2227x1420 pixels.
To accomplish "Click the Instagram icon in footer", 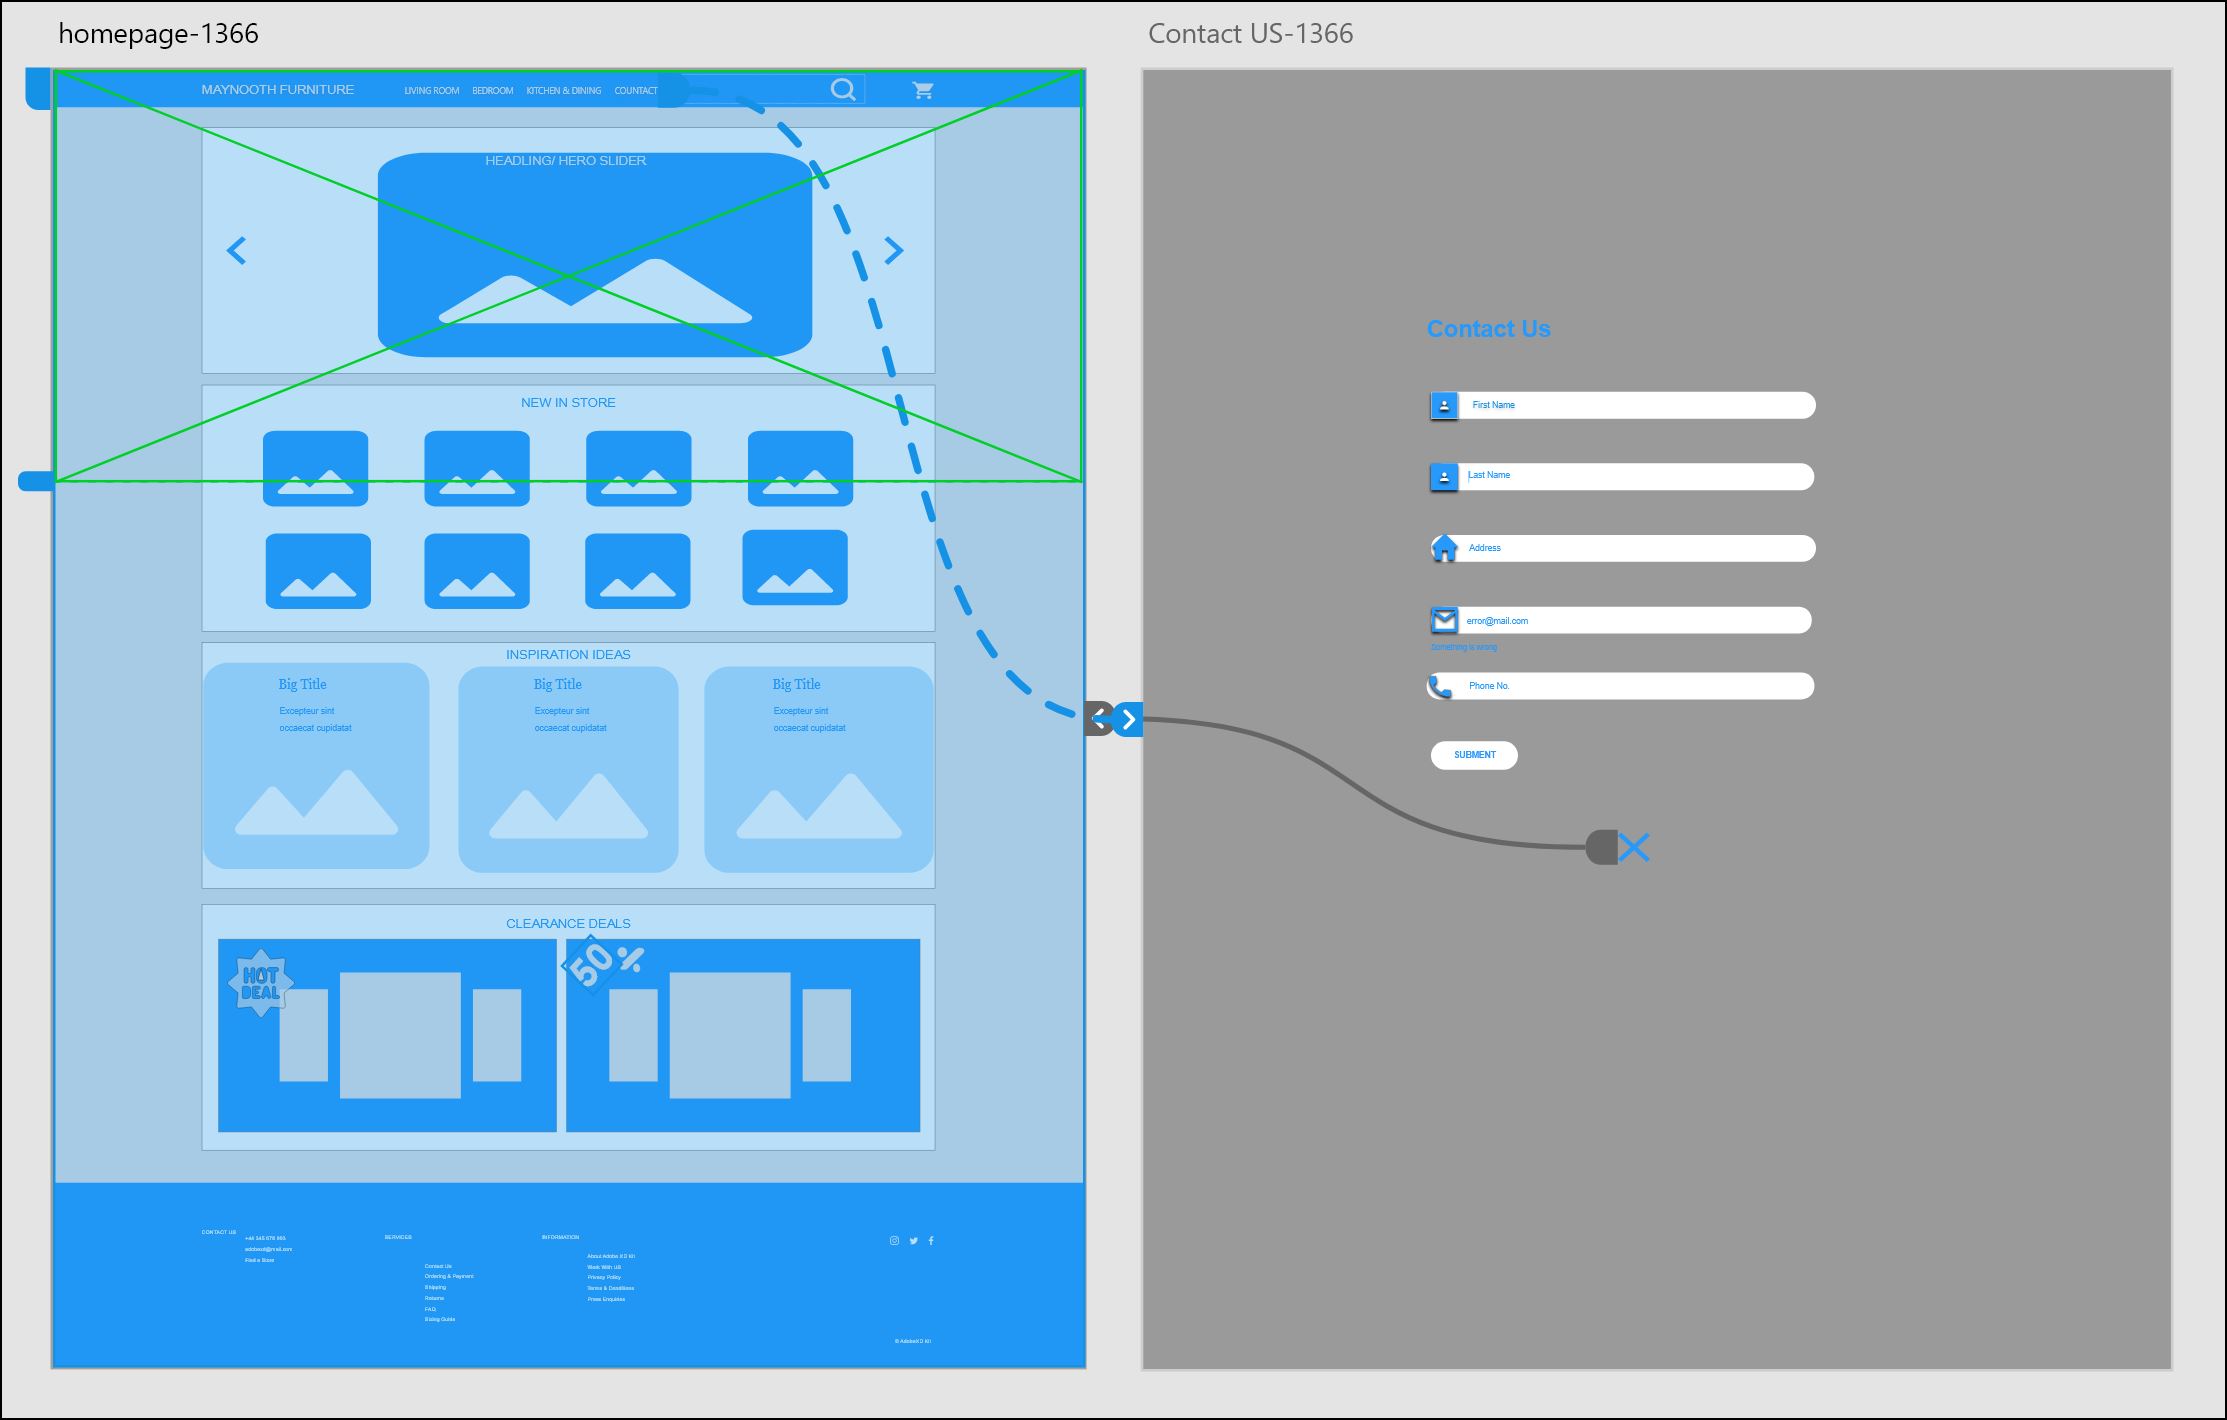I will click(x=894, y=1240).
